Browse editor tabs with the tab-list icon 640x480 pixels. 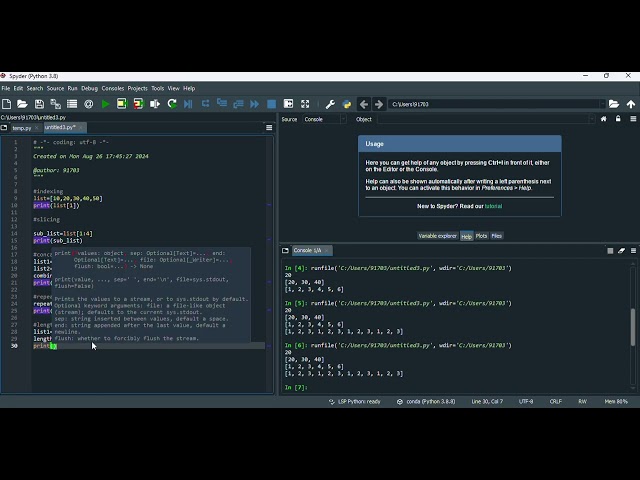pos(4,128)
